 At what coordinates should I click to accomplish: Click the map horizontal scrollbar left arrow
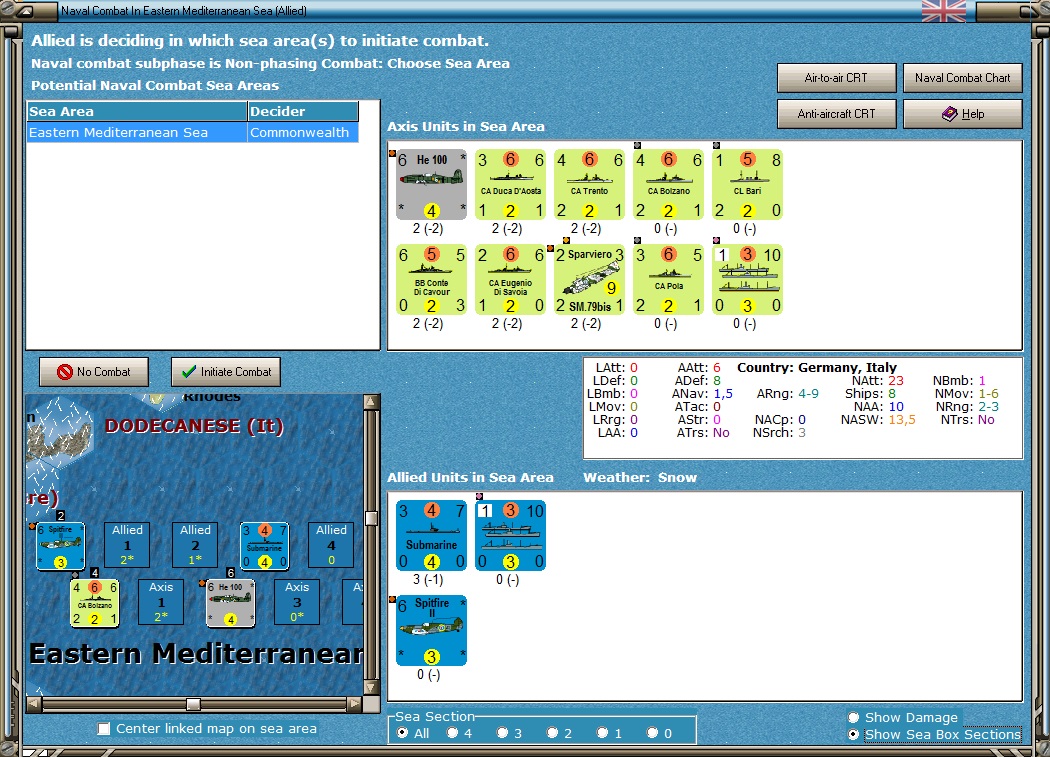click(x=34, y=704)
